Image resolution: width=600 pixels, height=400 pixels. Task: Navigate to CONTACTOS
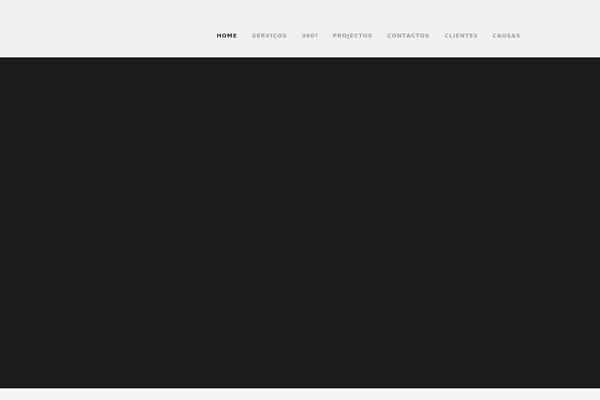[408, 36]
